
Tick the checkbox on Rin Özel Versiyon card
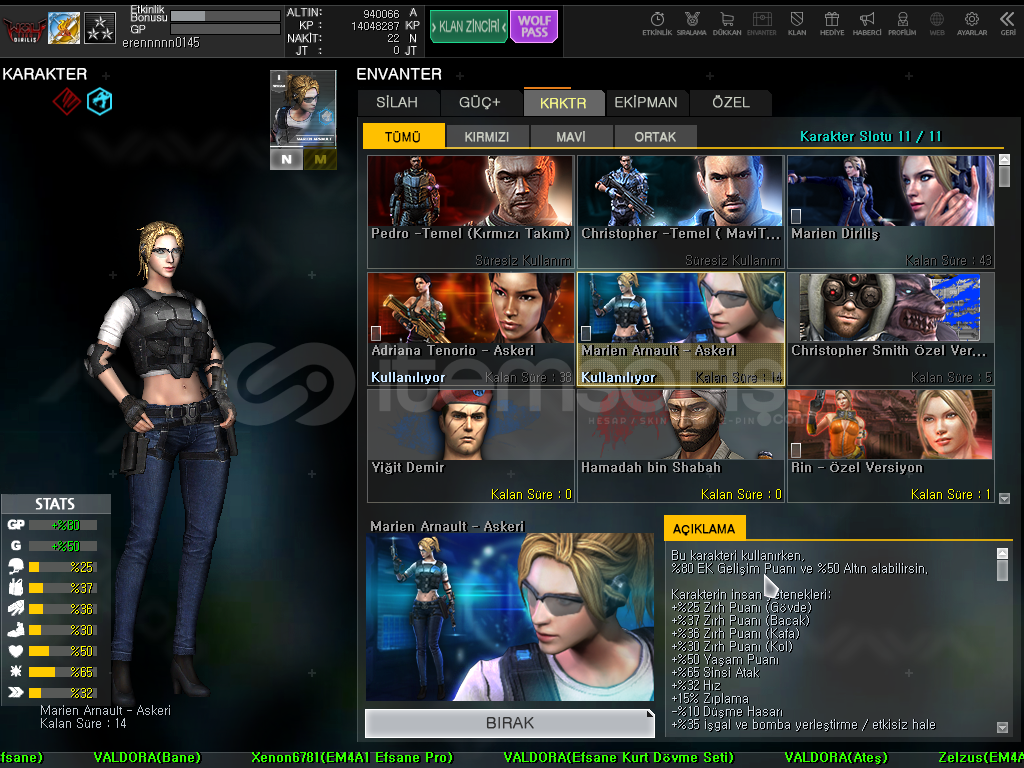tap(796, 450)
